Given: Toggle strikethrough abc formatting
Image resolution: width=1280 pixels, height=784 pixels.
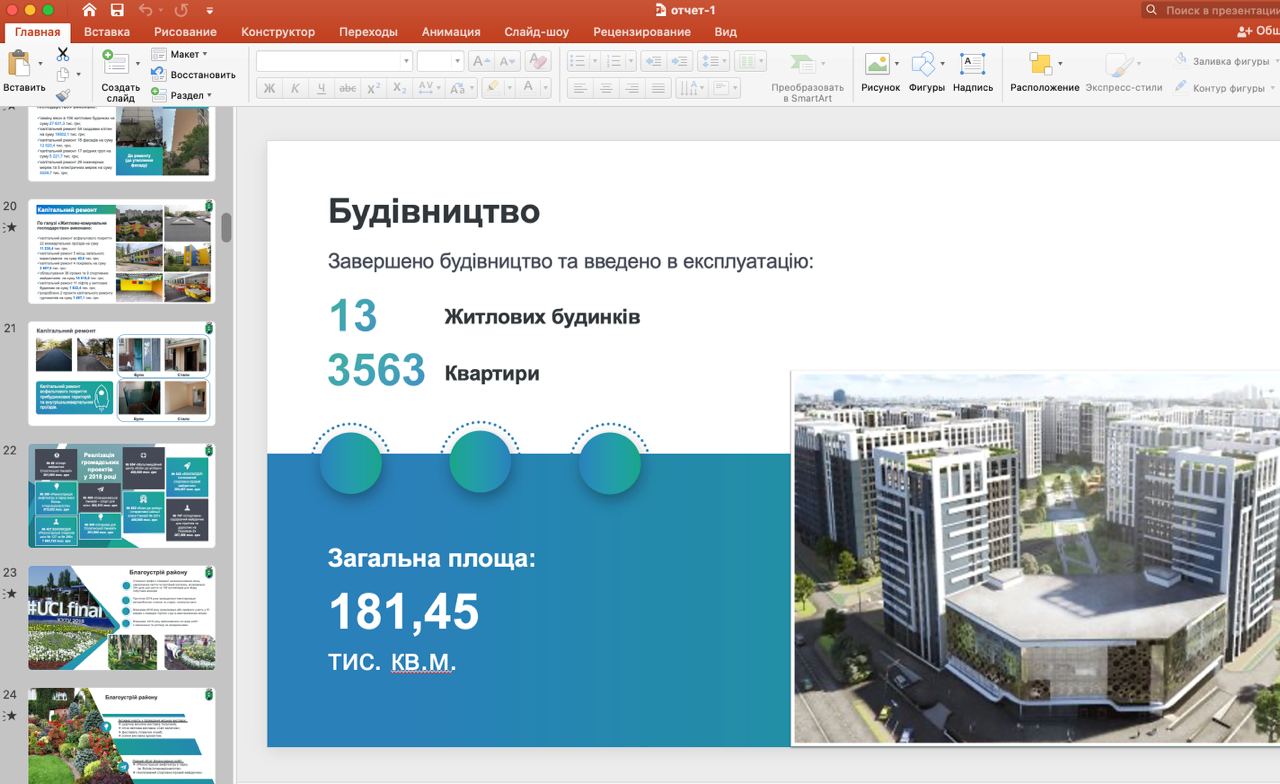Looking at the screenshot, I should (347, 88).
